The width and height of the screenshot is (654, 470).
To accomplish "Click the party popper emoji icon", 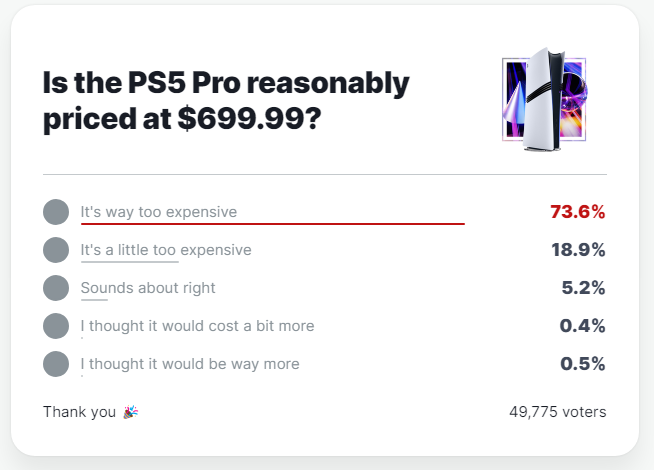I will click(131, 412).
